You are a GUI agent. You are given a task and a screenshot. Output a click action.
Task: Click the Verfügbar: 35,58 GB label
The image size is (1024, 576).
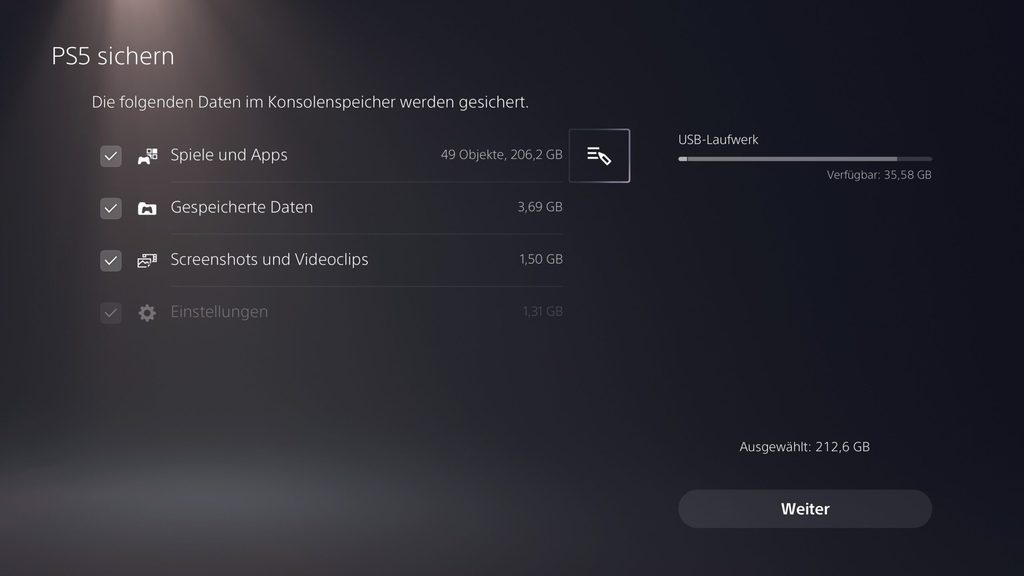tap(879, 175)
